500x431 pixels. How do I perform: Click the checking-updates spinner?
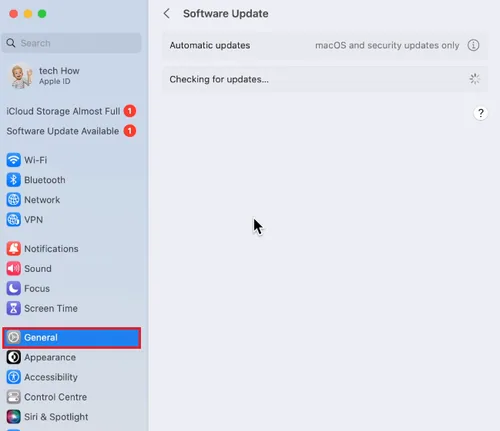474,79
